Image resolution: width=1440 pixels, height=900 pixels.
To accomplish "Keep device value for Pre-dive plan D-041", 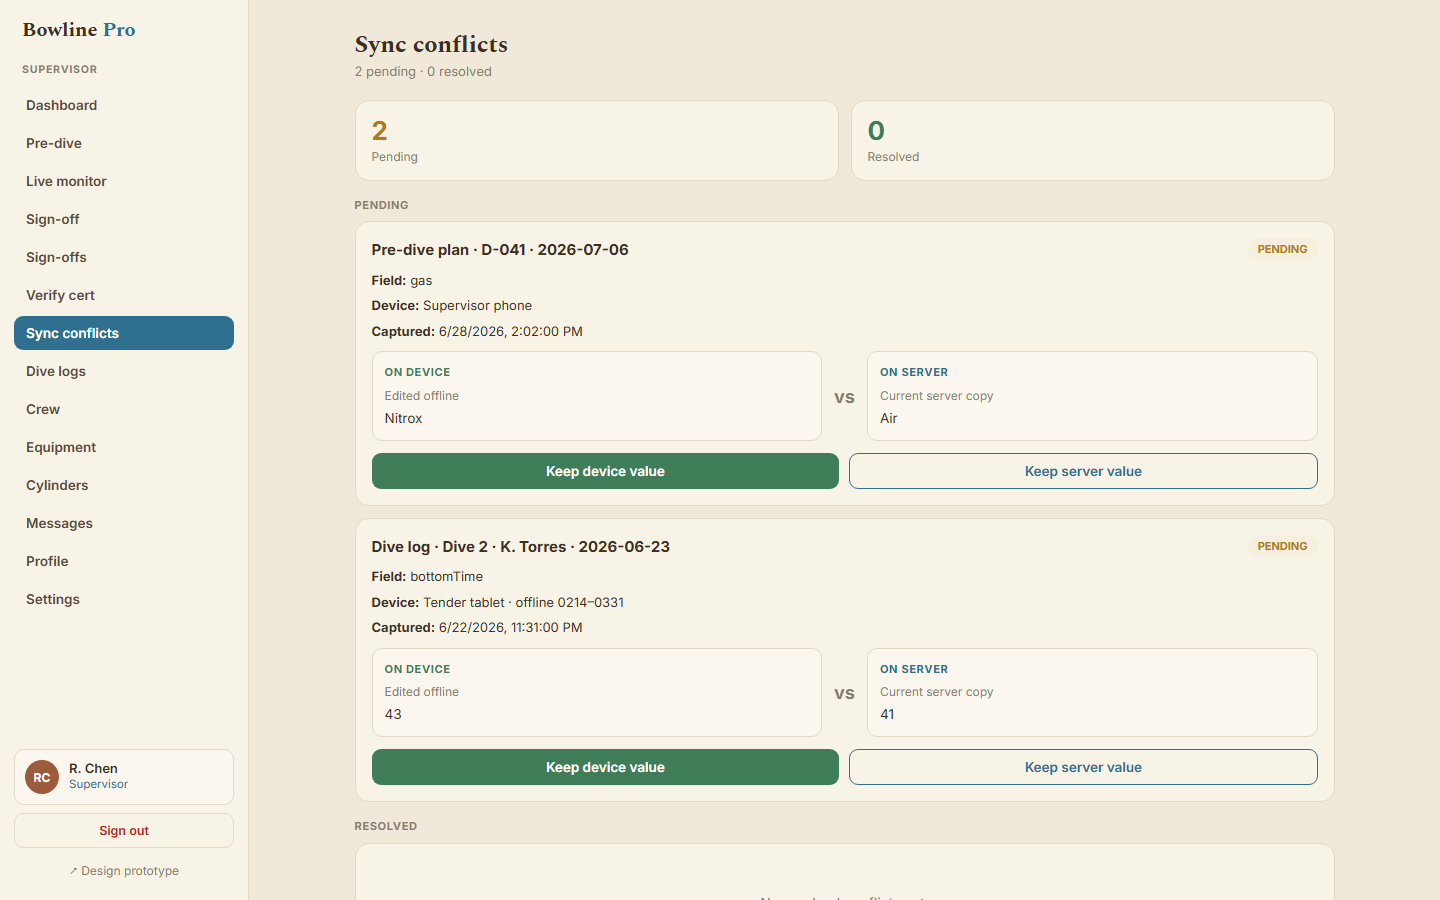I will click(x=605, y=471).
